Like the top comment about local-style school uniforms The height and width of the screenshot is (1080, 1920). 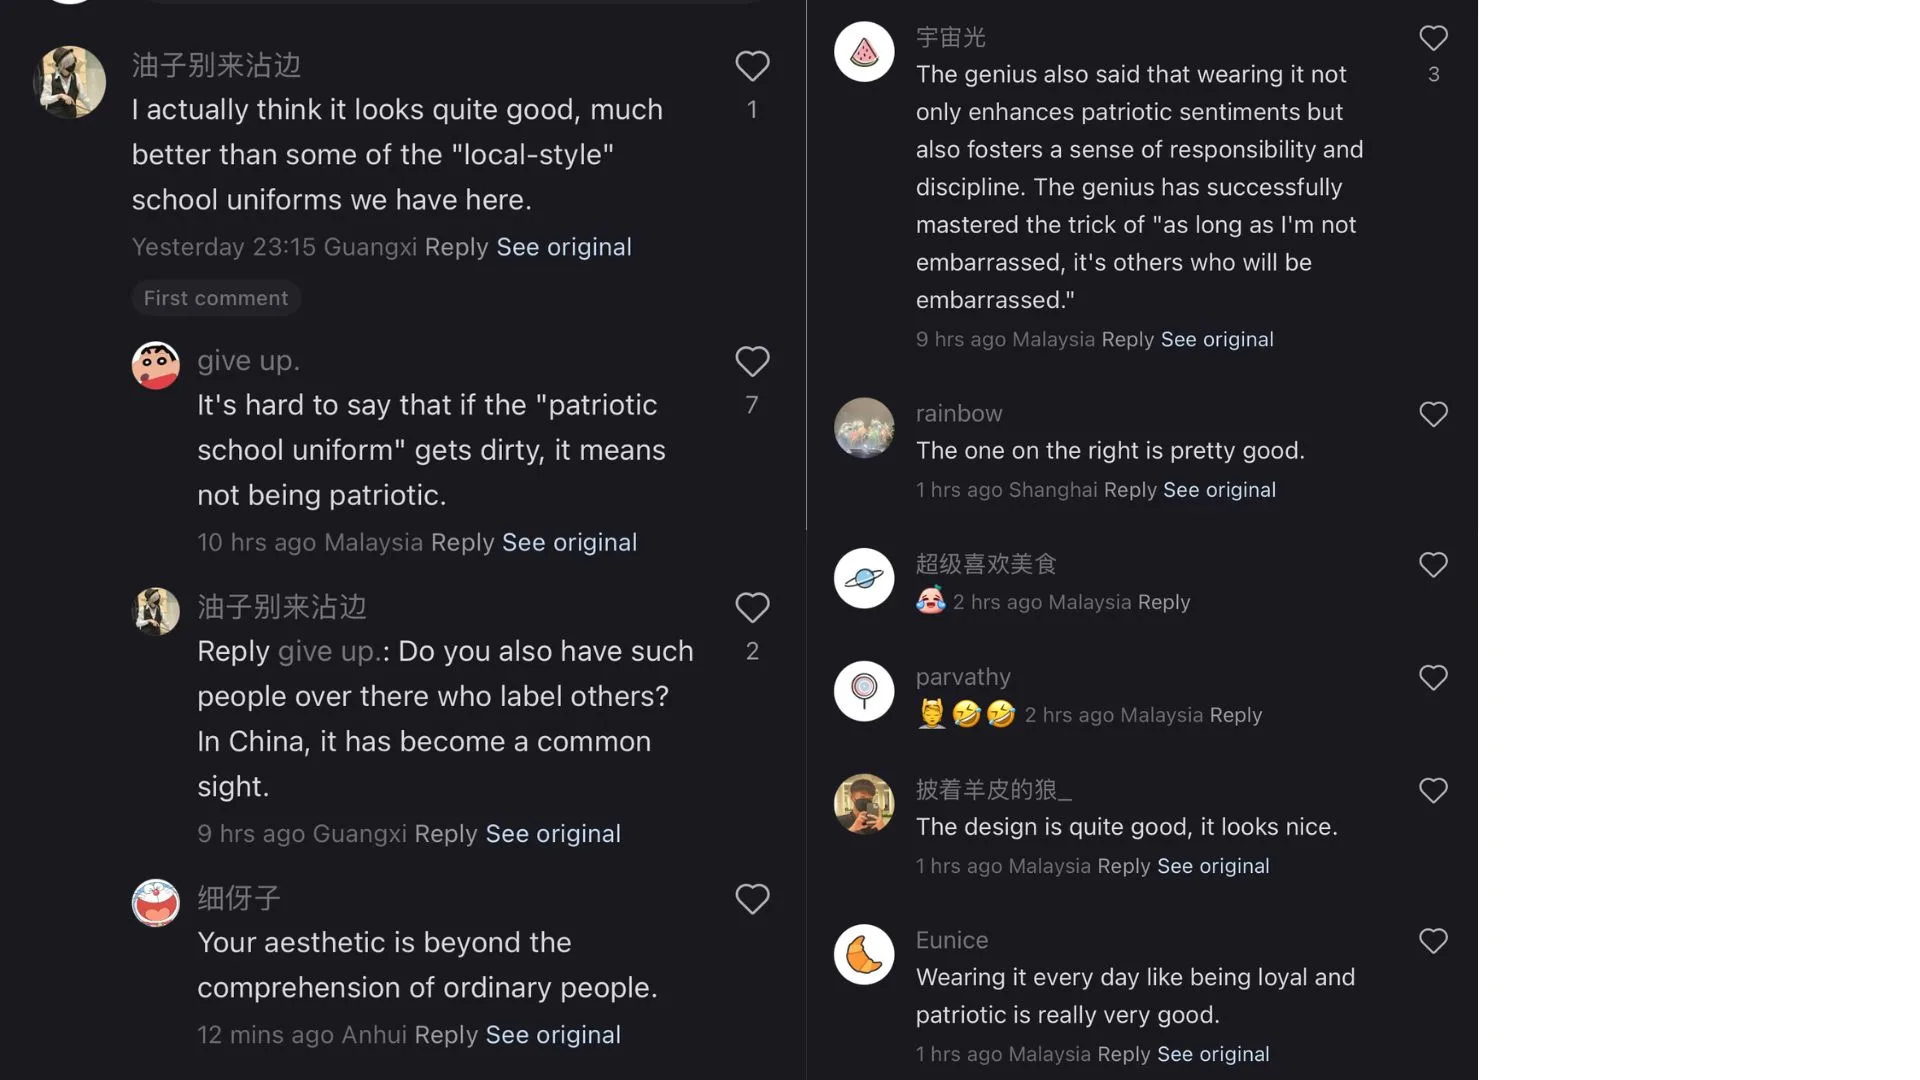[752, 67]
